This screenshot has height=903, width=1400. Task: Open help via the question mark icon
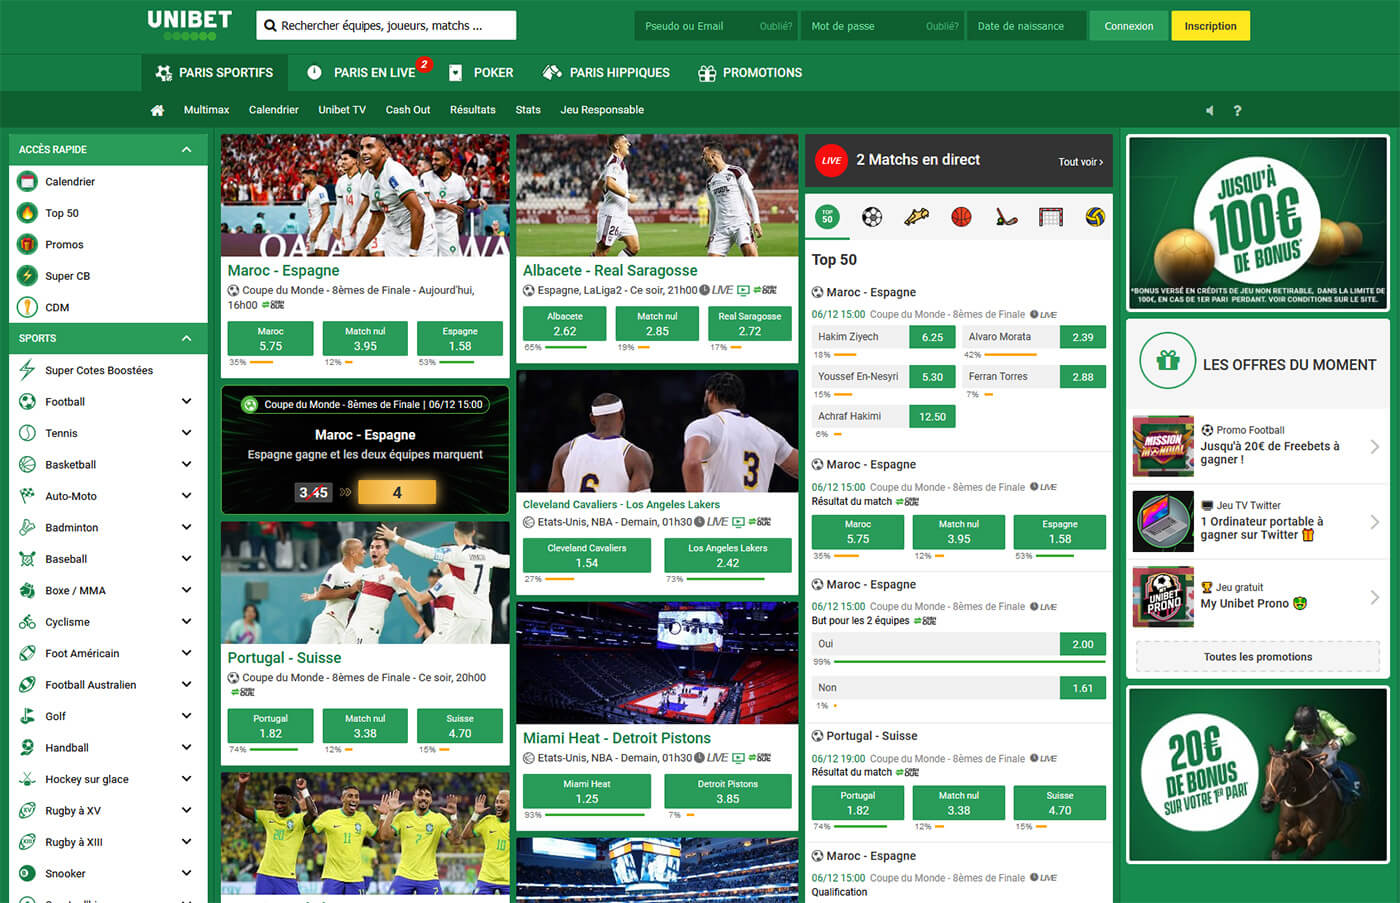[x=1237, y=110]
